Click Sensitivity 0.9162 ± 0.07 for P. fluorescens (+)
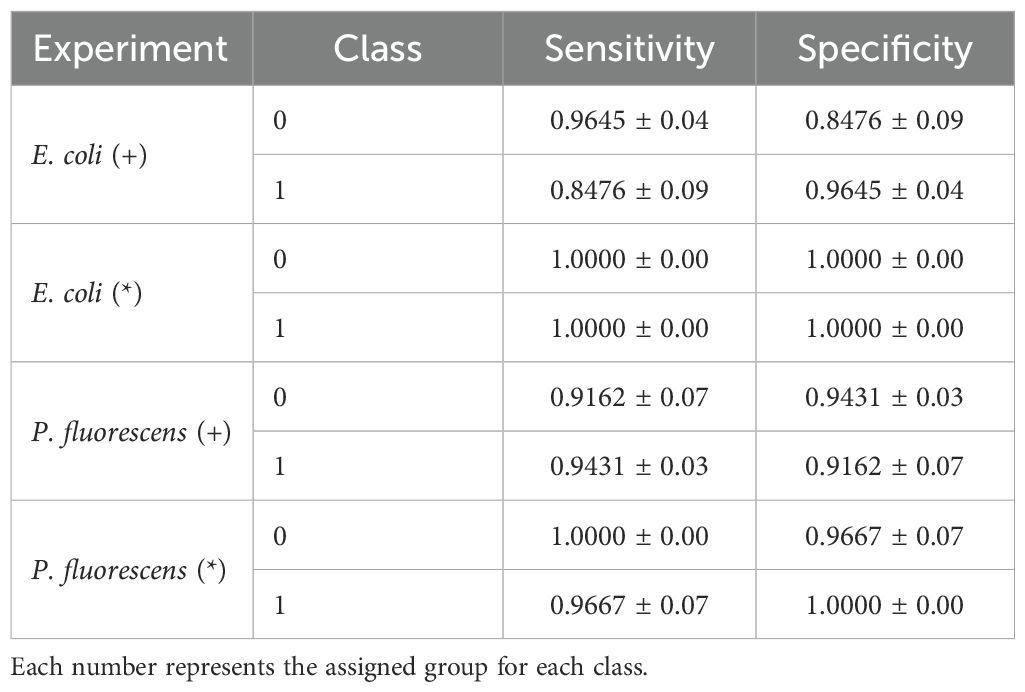 pos(629,397)
